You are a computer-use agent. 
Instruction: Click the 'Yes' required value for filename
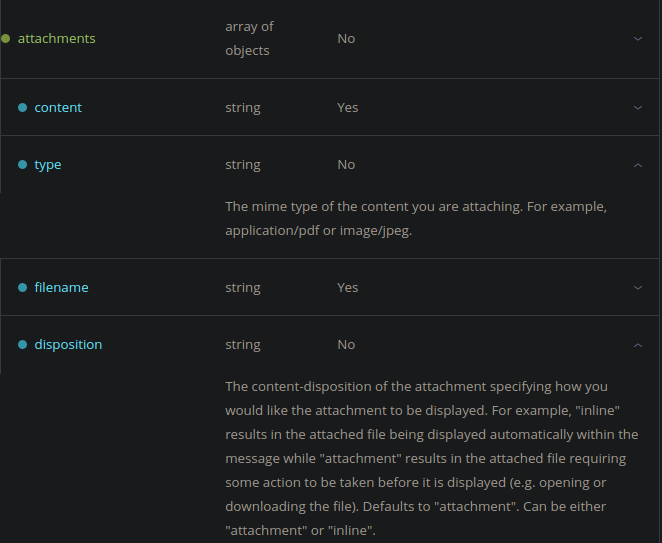point(347,288)
